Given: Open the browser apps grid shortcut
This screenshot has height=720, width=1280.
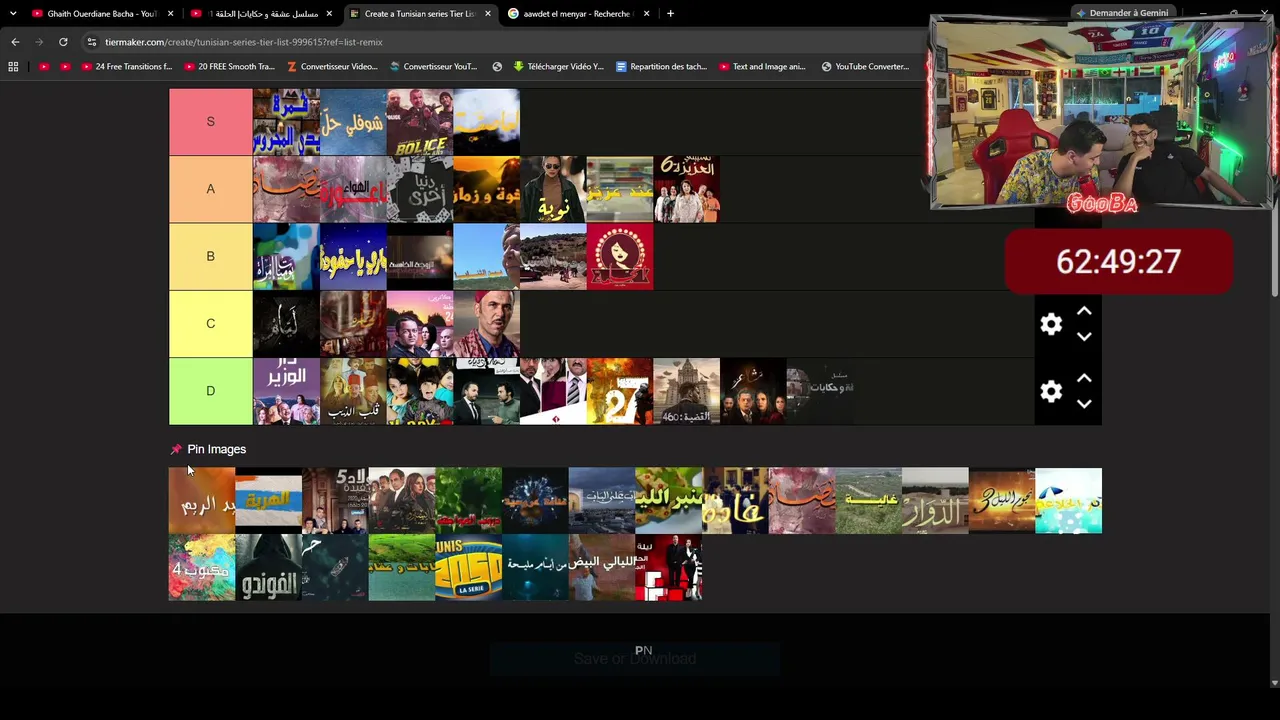Looking at the screenshot, I should (x=13, y=67).
